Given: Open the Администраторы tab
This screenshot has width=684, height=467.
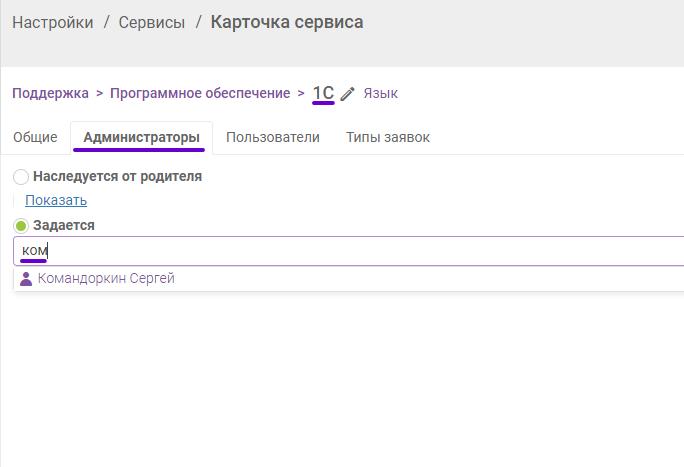Looking at the screenshot, I should point(141,137).
